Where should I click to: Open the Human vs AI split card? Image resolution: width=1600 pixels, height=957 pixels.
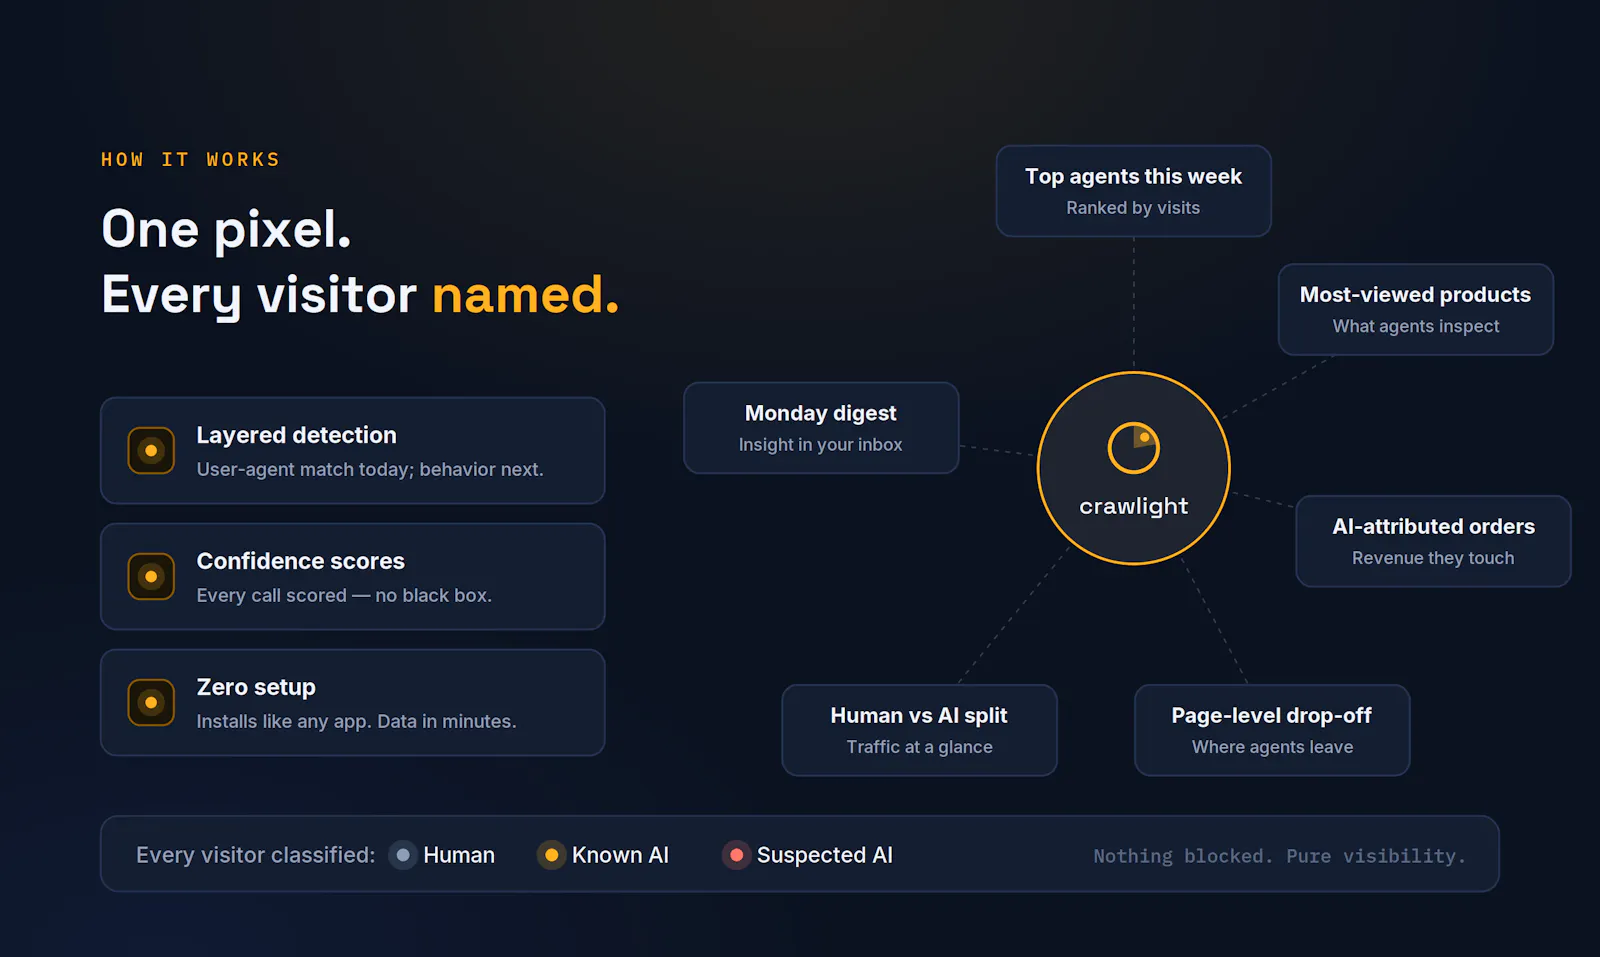919,730
